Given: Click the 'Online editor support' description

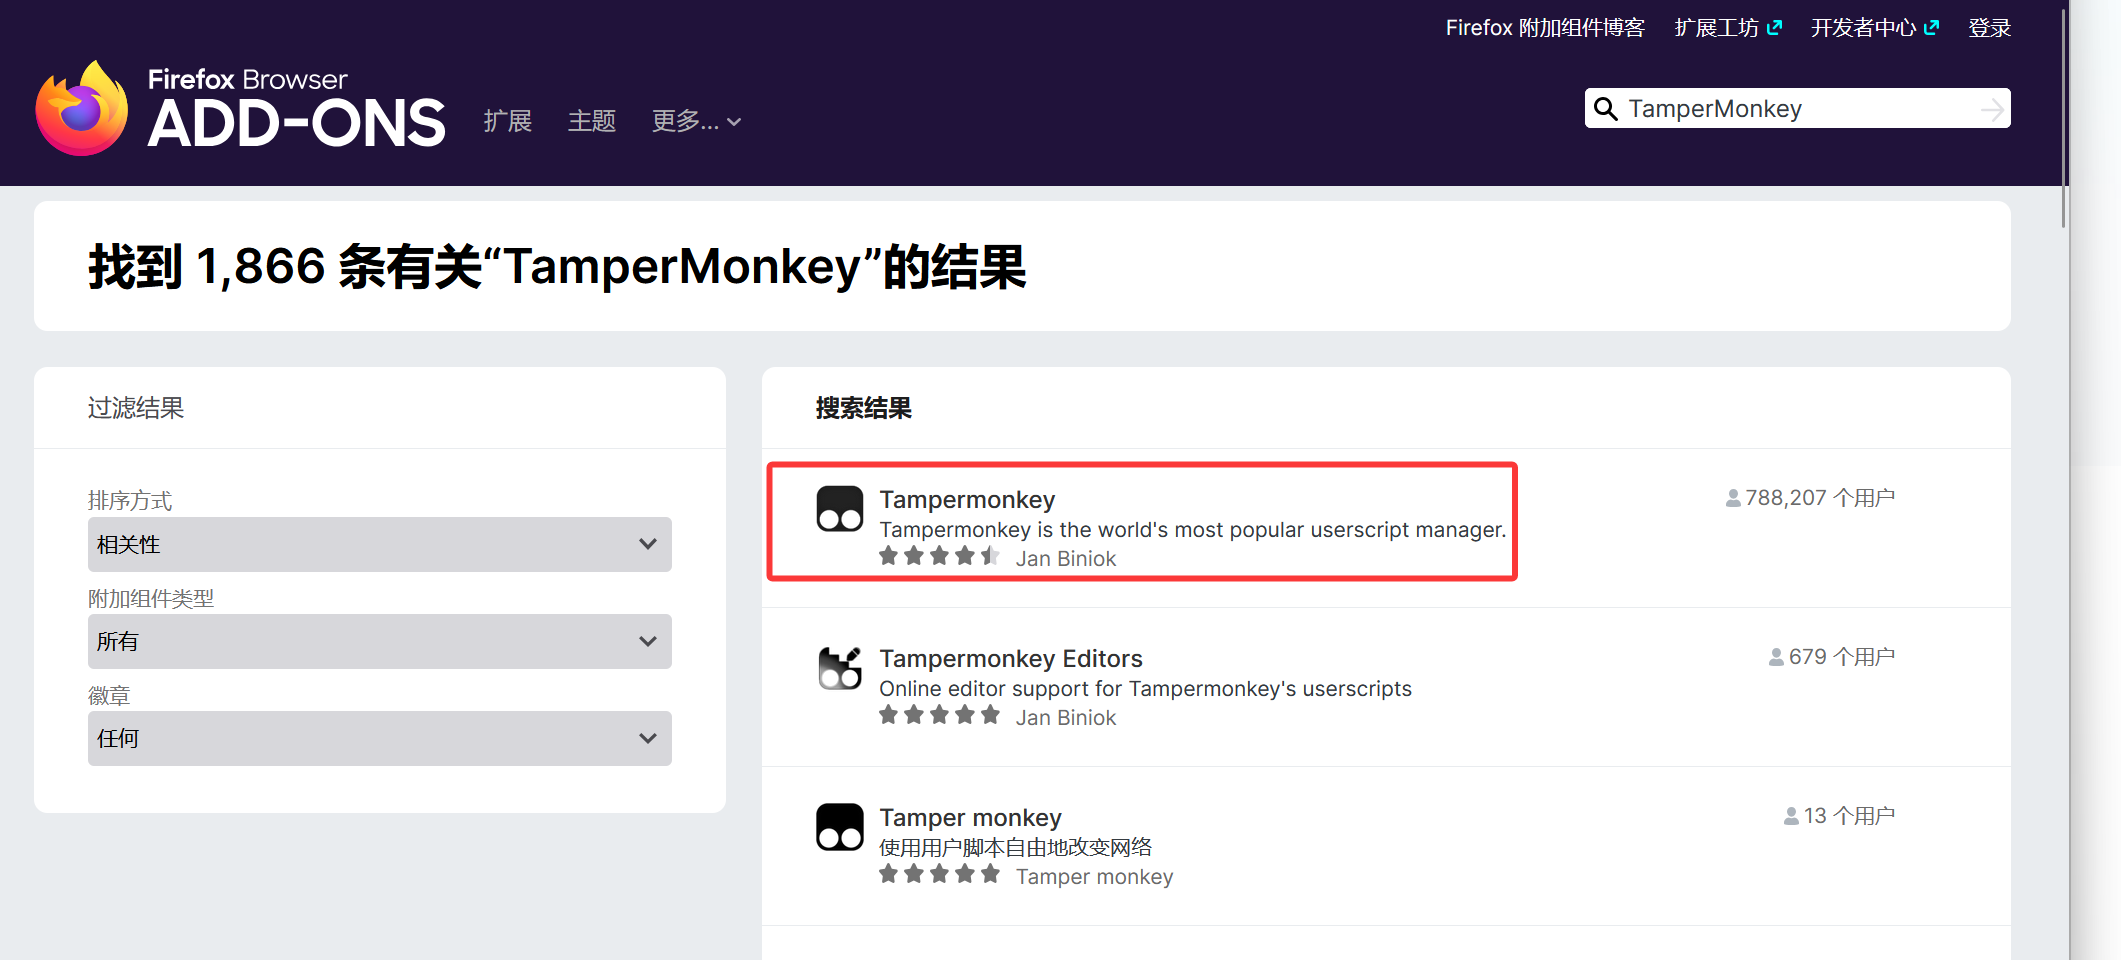Looking at the screenshot, I should pyautogui.click(x=1146, y=688).
